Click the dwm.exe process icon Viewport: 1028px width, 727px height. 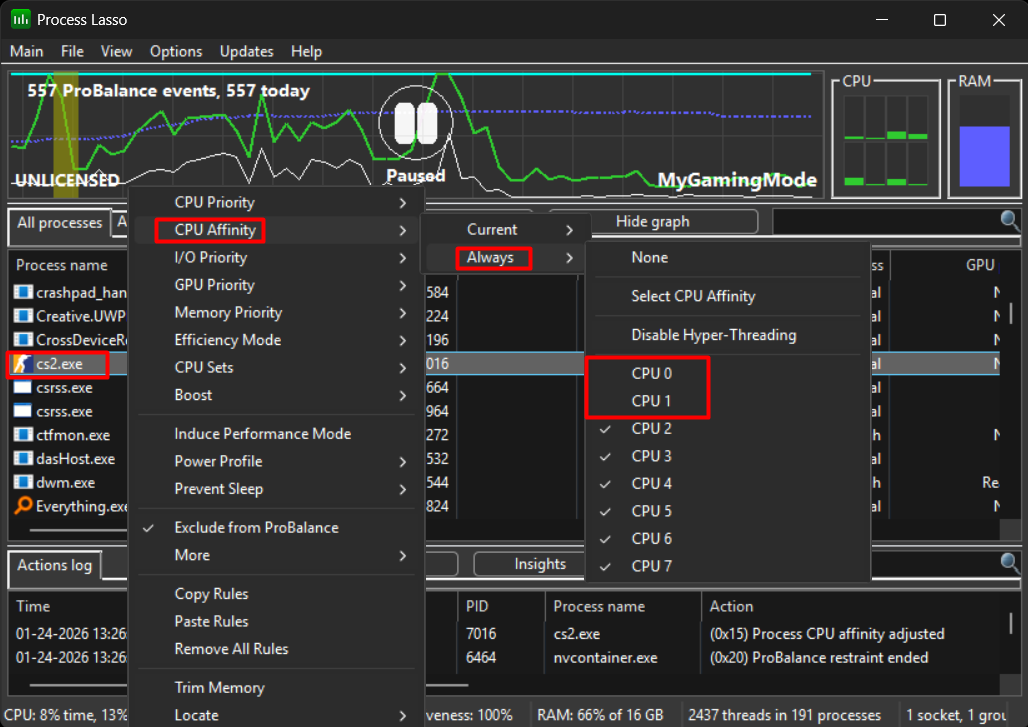coord(22,482)
